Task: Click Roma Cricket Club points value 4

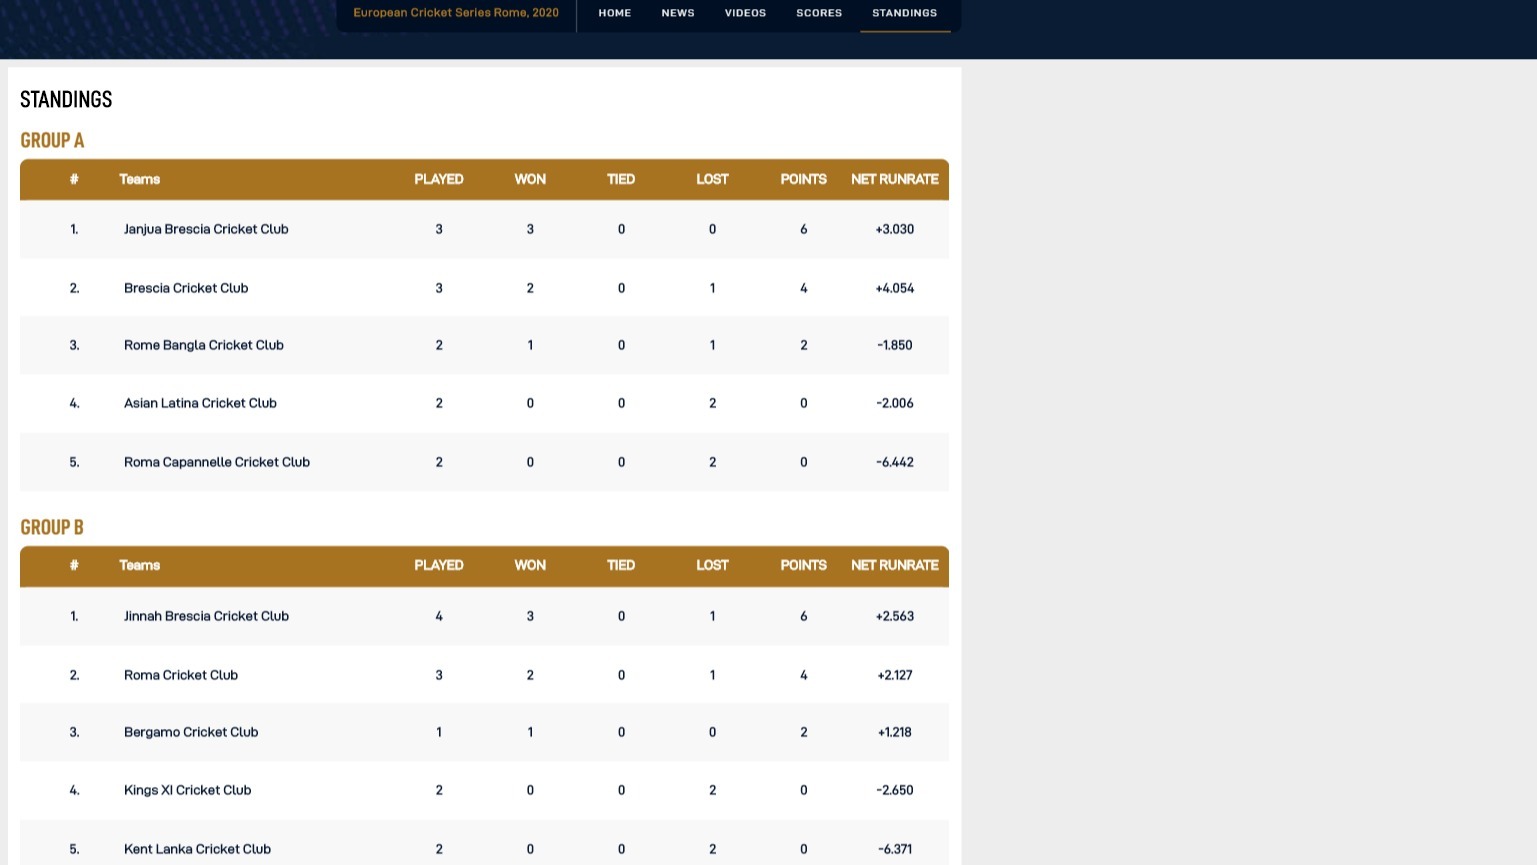Action: tap(803, 675)
